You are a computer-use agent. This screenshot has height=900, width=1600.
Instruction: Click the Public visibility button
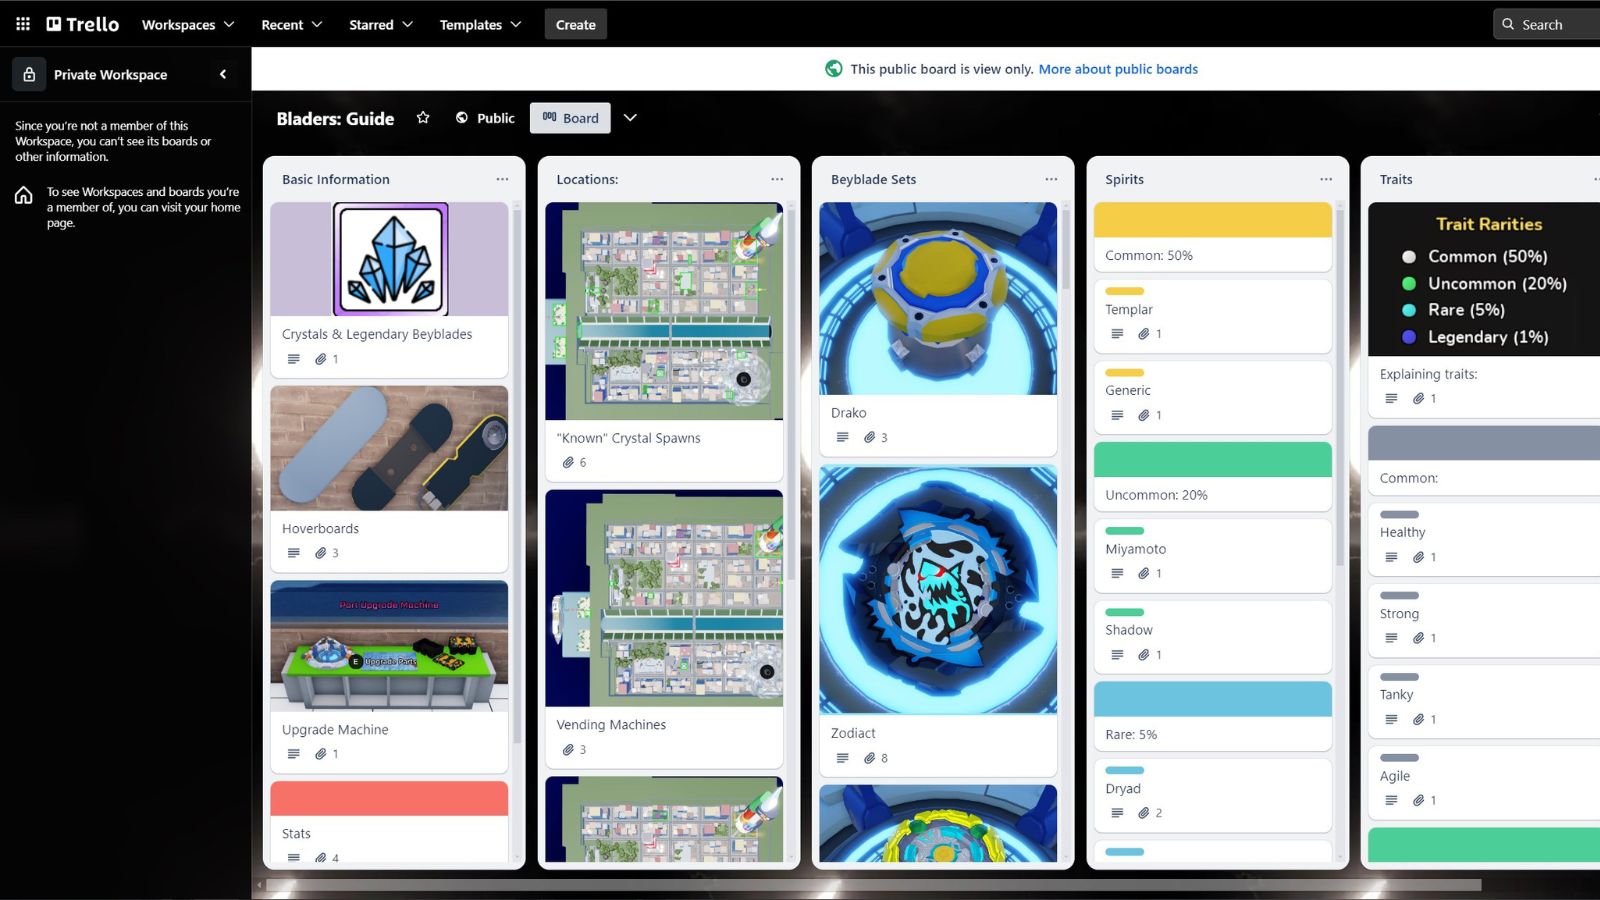485,118
